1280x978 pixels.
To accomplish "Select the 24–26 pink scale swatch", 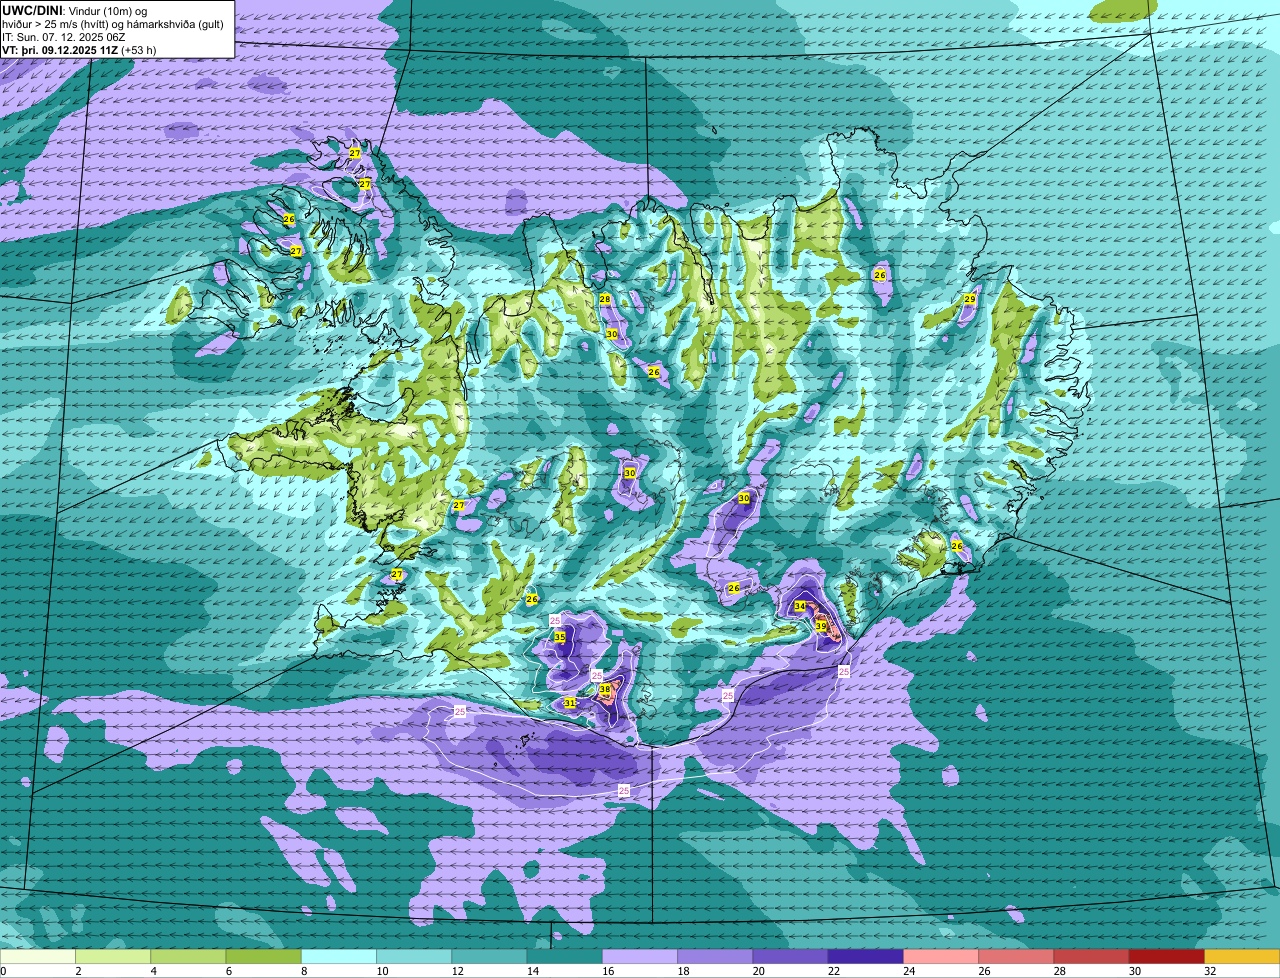I will click(941, 957).
